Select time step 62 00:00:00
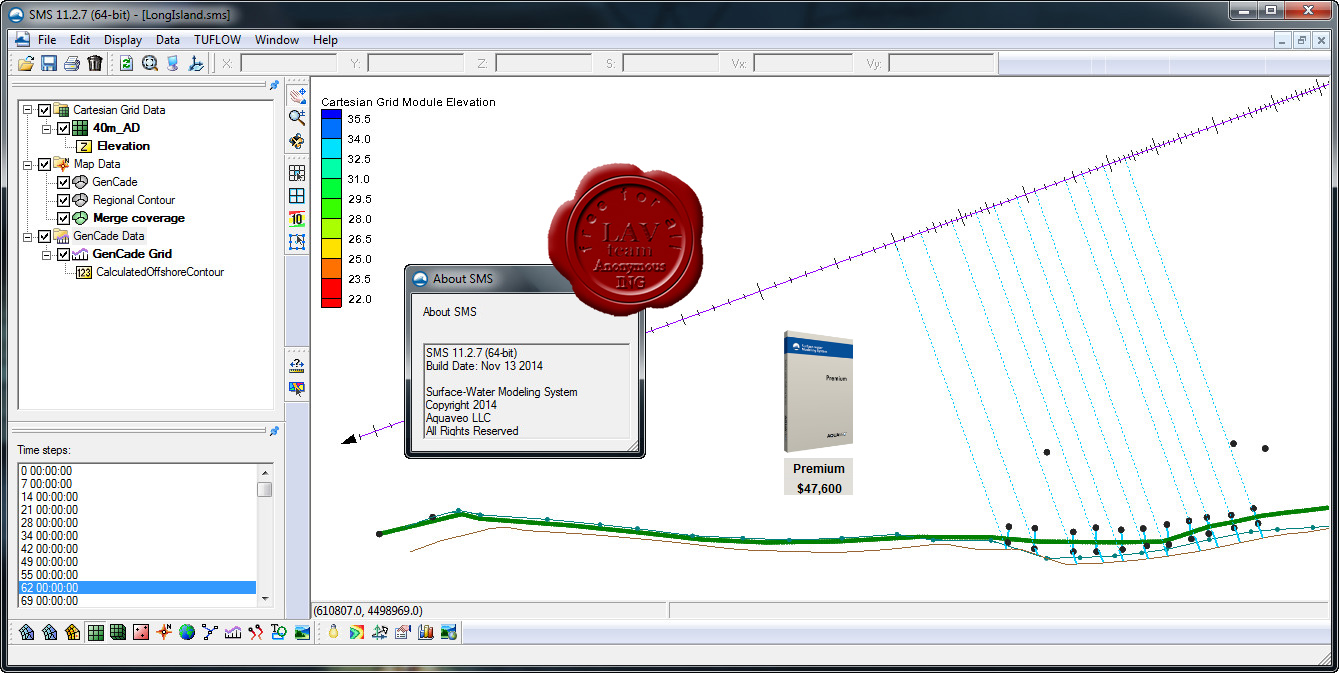 [x=138, y=588]
